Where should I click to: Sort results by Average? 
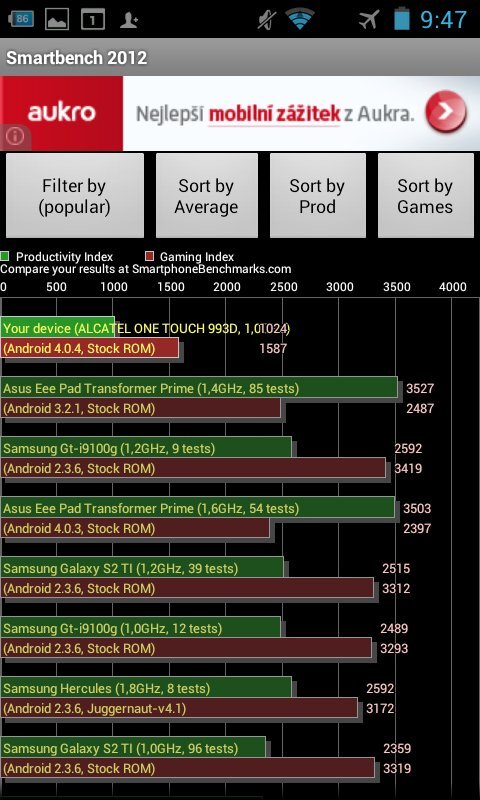(207, 195)
